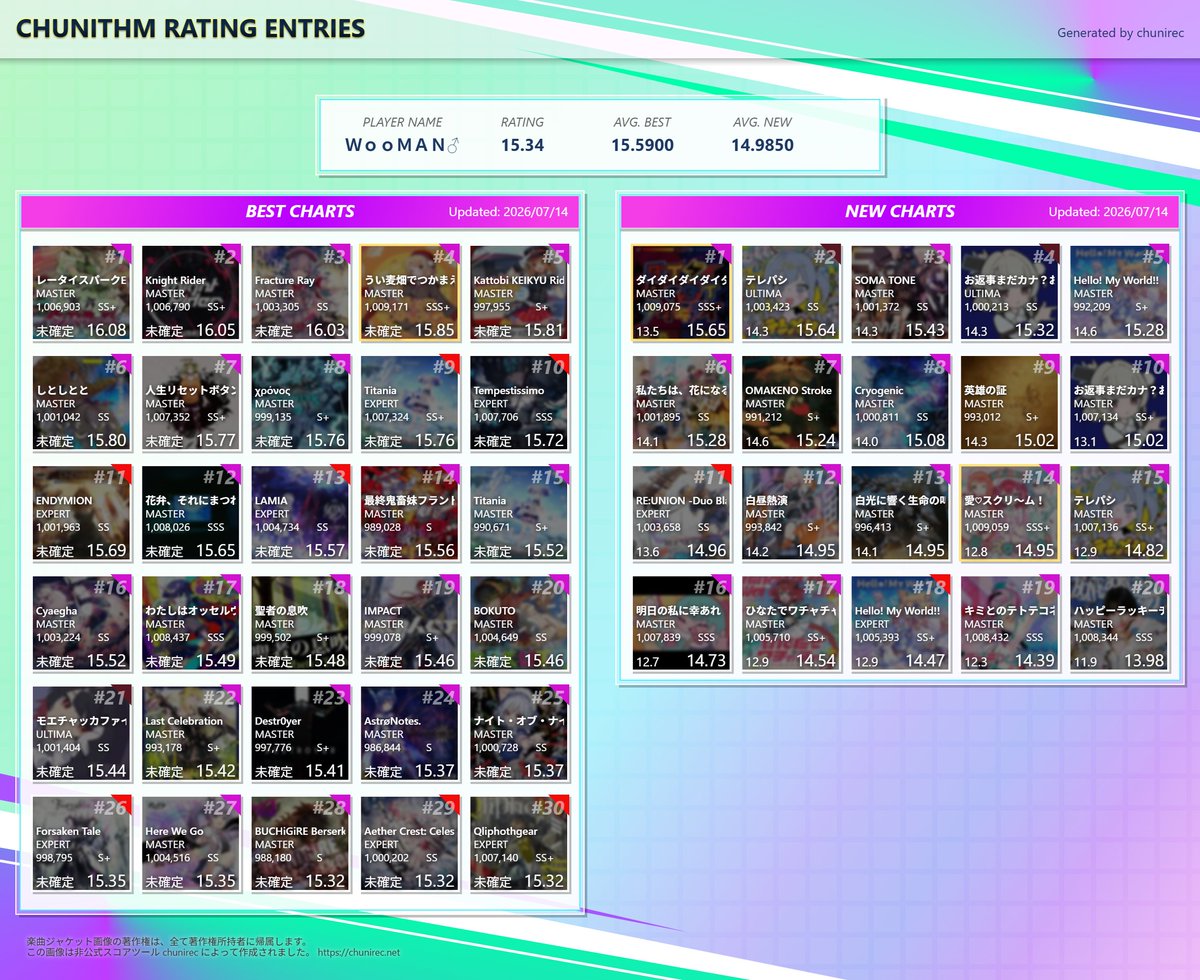Open the Cyaegha chart card

coord(82,624)
